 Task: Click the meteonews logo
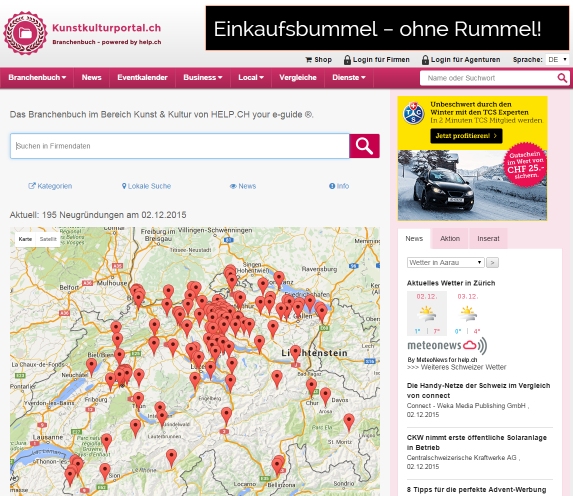click(447, 345)
